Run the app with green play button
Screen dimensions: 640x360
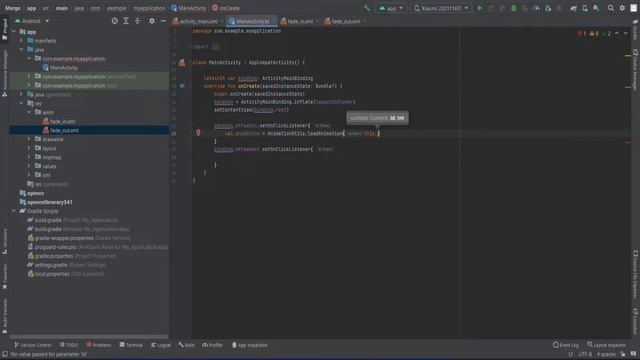[x=480, y=8]
